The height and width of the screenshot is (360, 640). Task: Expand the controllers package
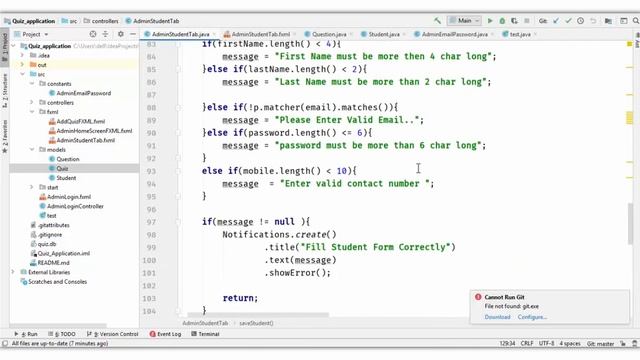tap(32, 102)
